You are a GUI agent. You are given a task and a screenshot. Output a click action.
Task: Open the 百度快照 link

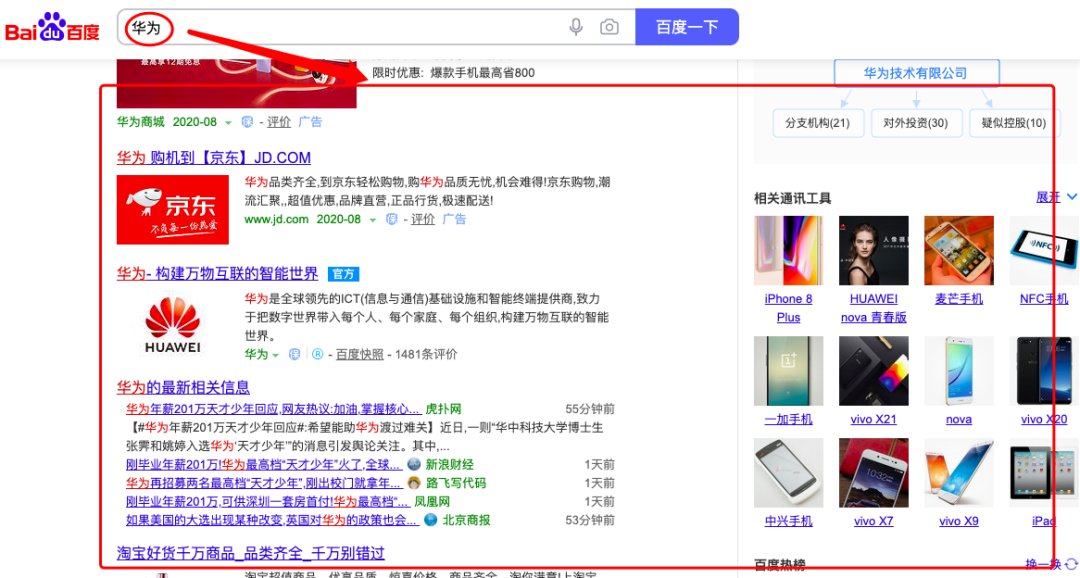(360, 354)
